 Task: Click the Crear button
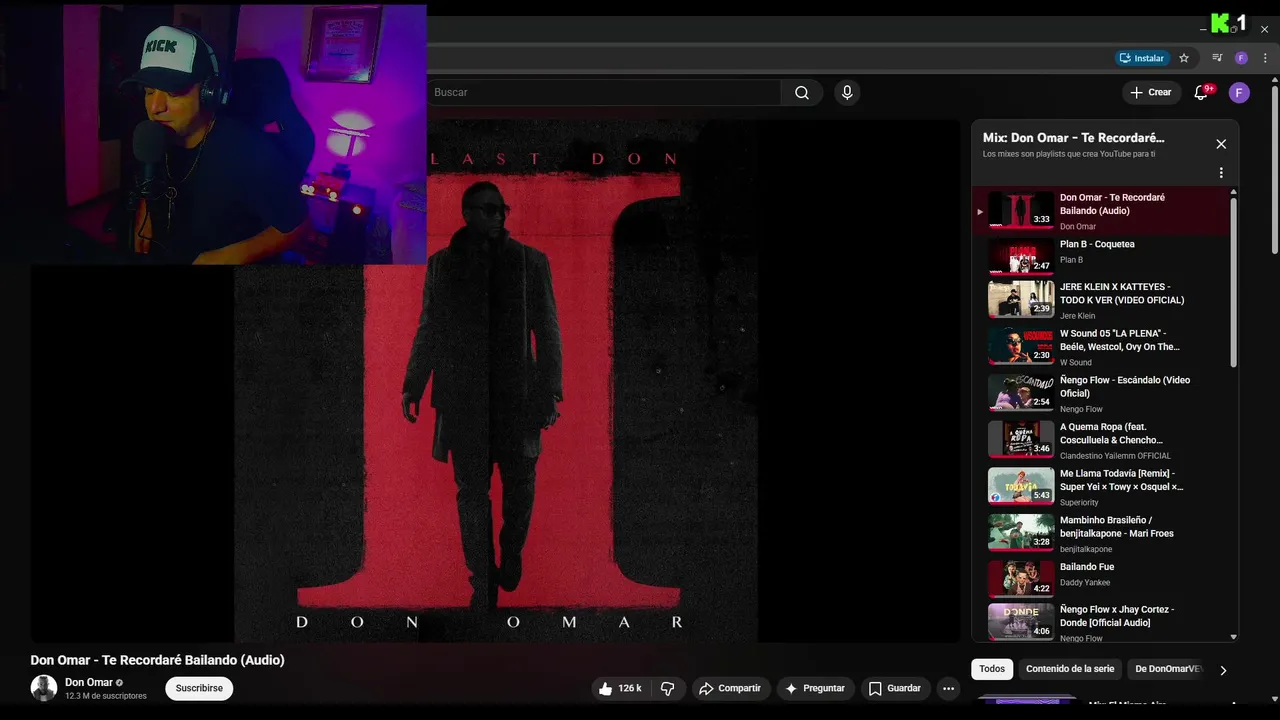[1151, 92]
